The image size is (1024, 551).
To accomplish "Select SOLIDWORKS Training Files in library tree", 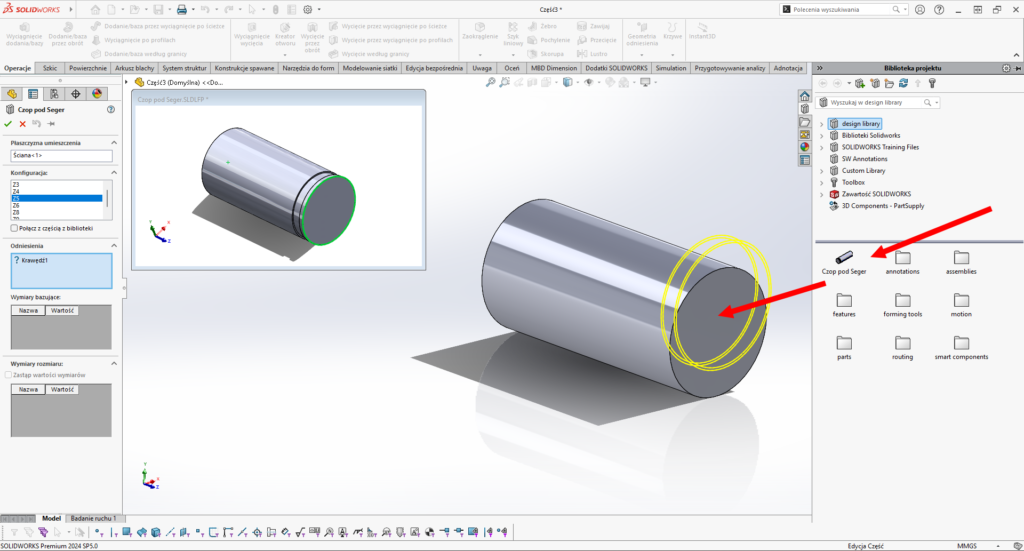I will 880,147.
